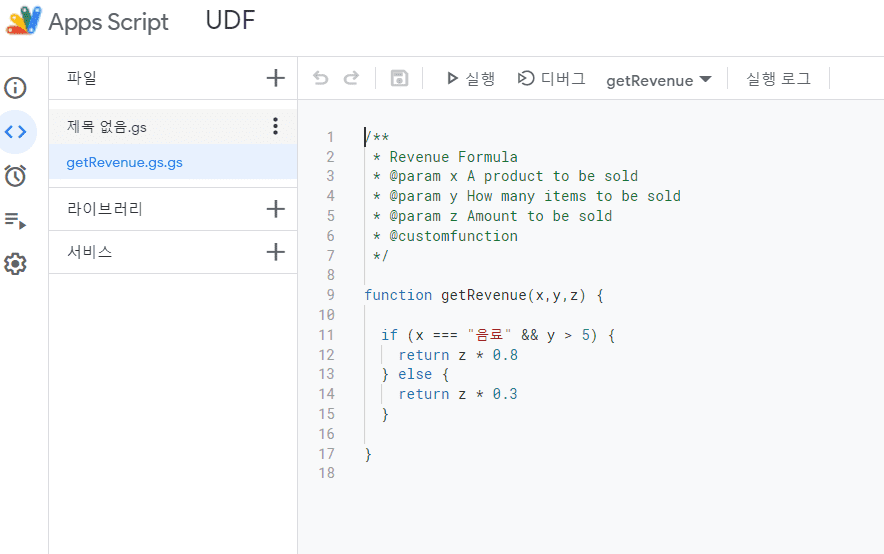This screenshot has width=884, height=554.
Task: Open Project Settings gear icon
Action: tap(15, 264)
